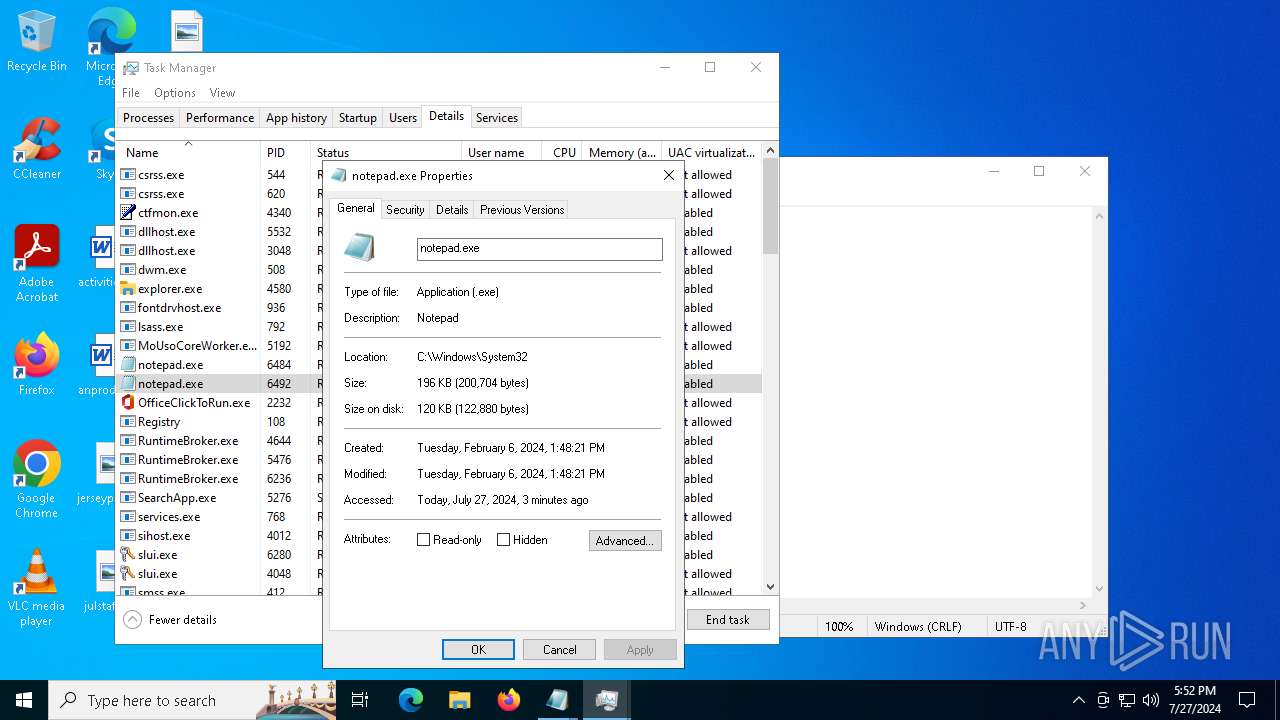Switch to Notepad taskbar button

click(557, 700)
